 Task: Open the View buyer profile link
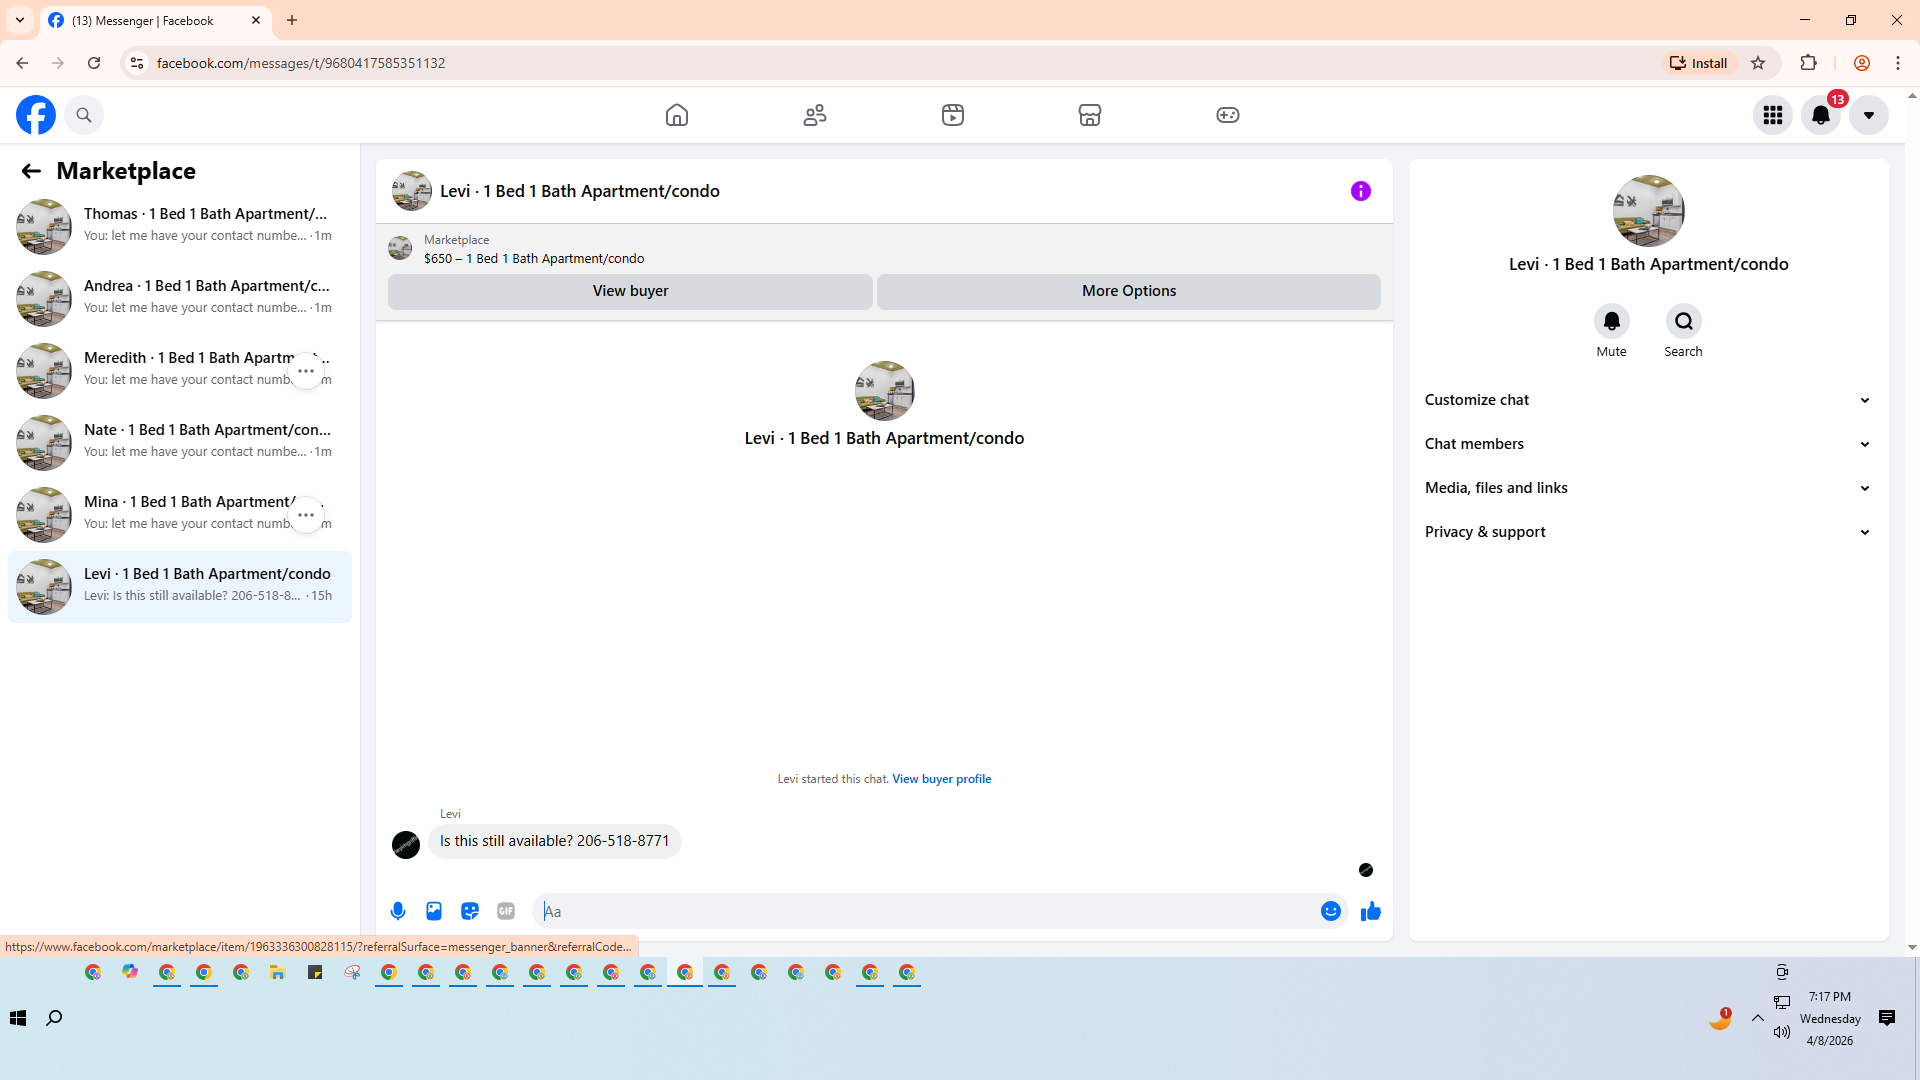pyautogui.click(x=941, y=779)
